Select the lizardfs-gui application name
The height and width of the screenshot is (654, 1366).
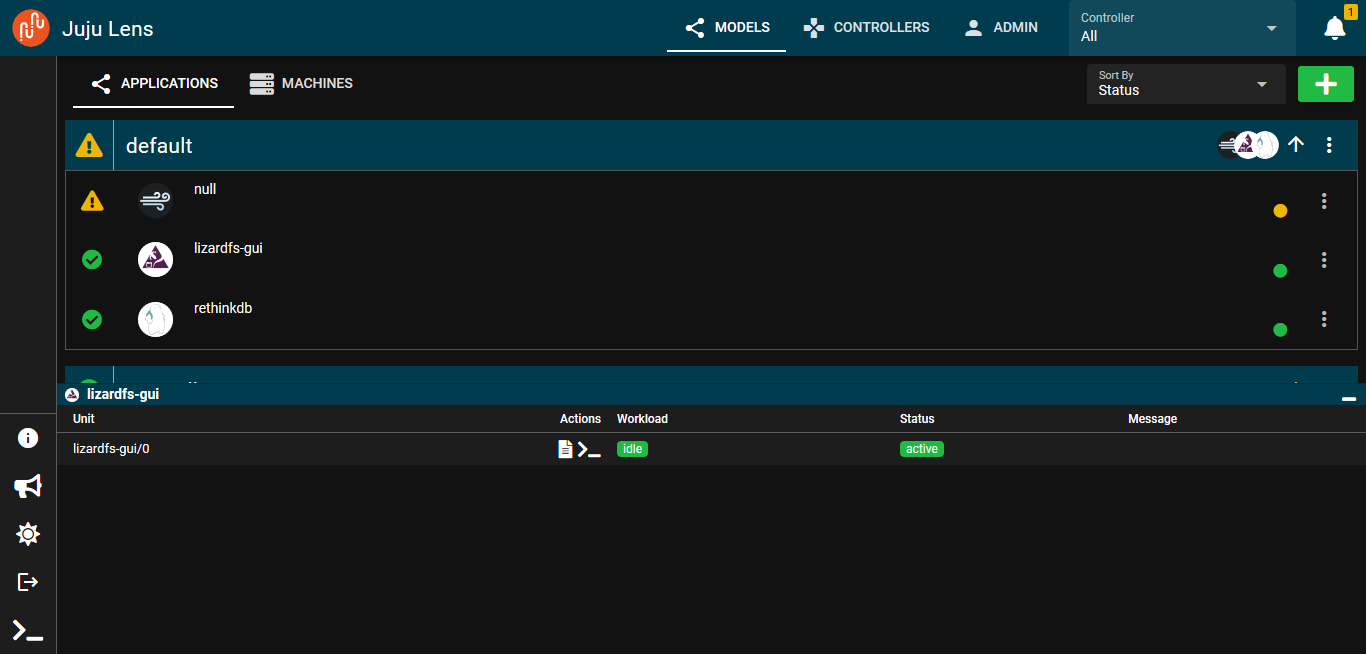coord(228,248)
